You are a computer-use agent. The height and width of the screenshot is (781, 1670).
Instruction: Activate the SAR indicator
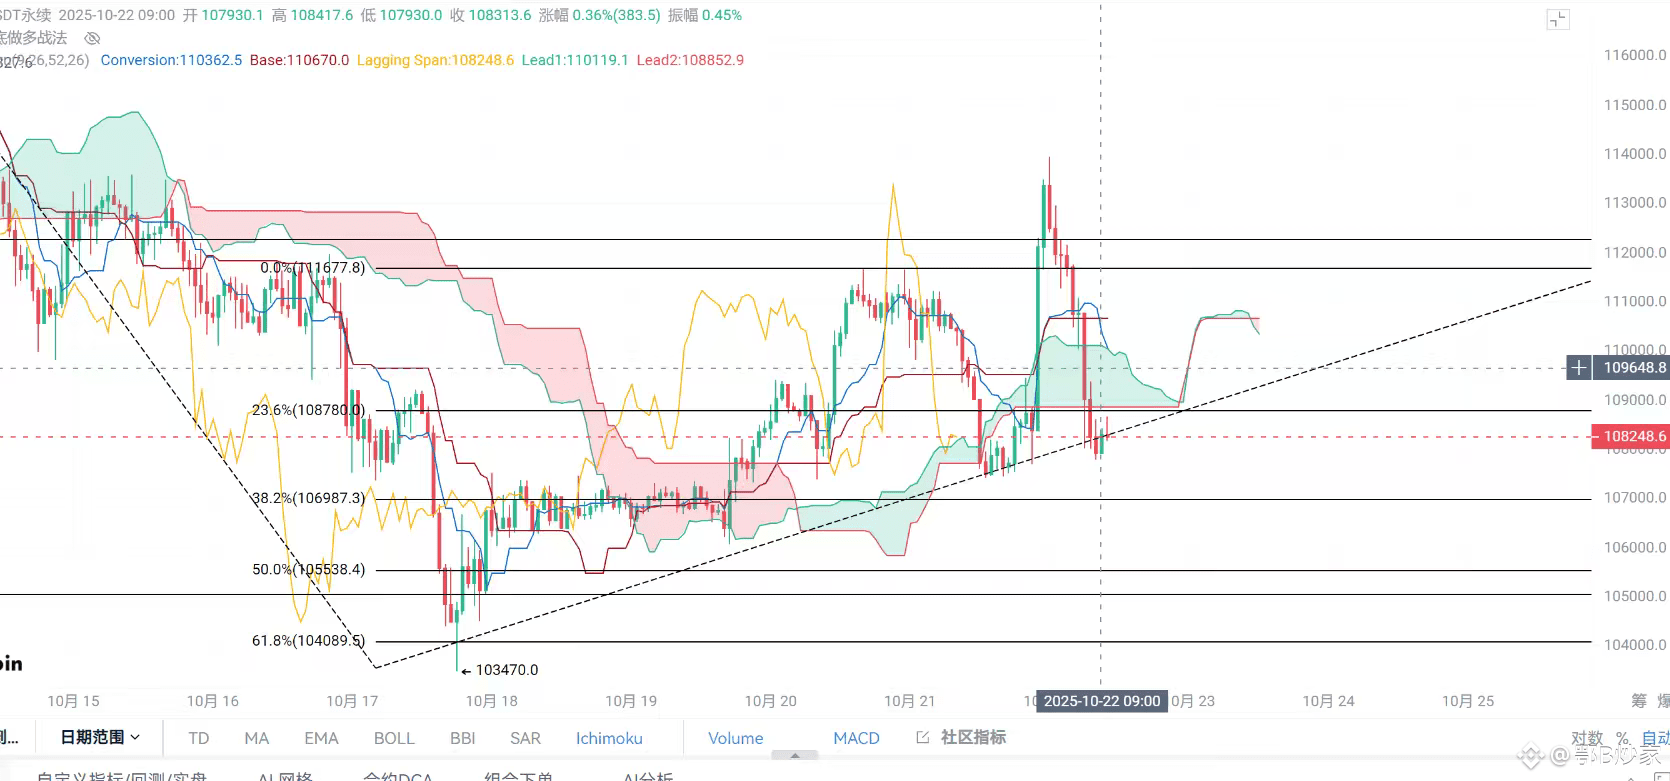(525, 738)
